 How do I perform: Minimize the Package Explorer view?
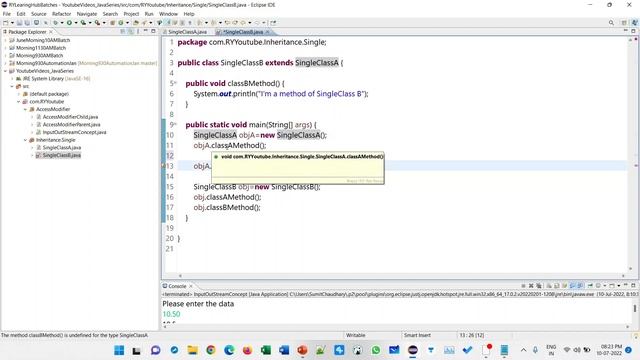point(145,31)
